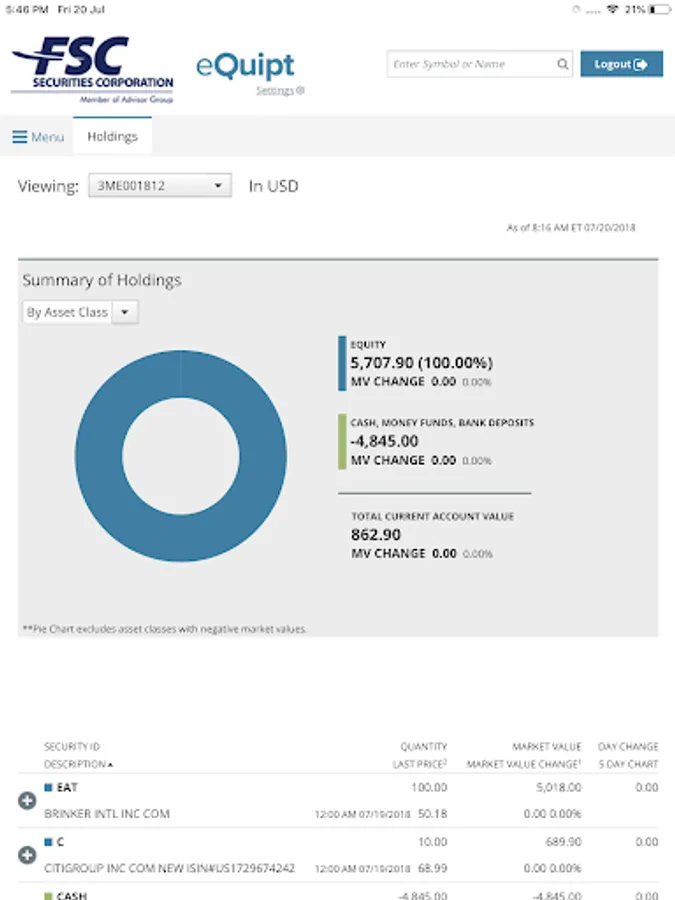
Task: Tap the battery indicator in status bar
Action: point(659,9)
